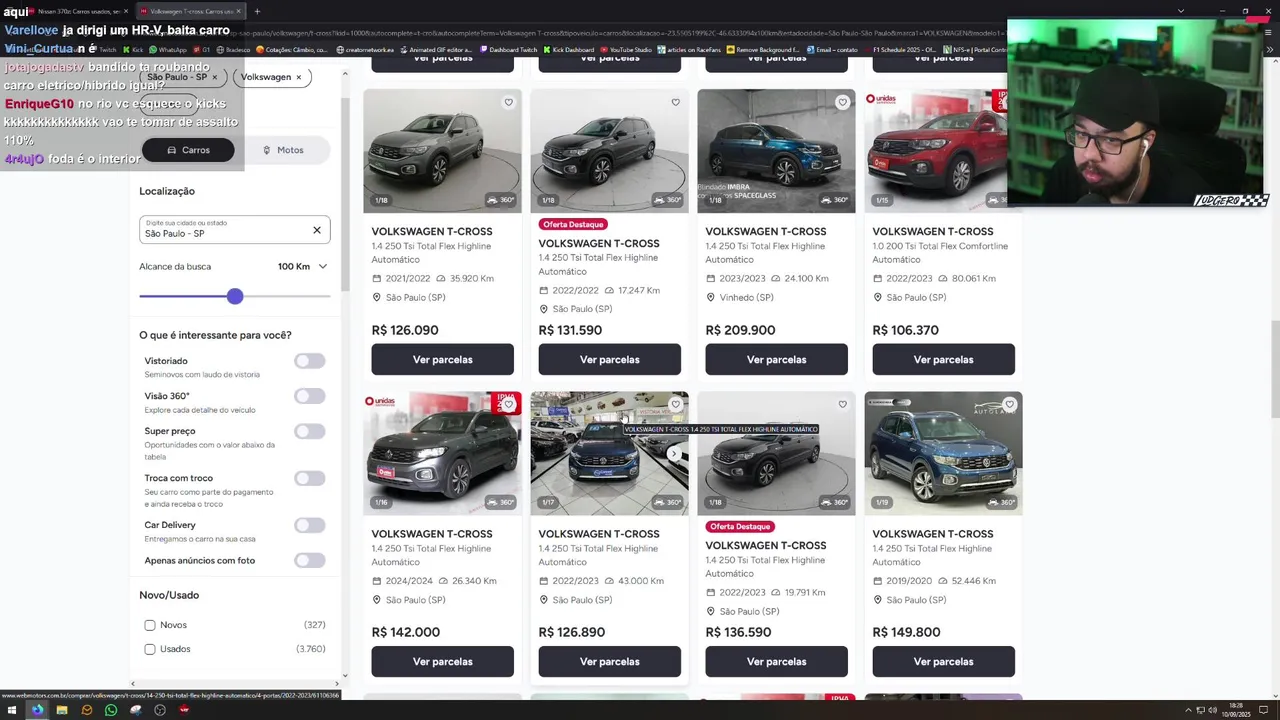Image resolution: width=1280 pixels, height=720 pixels.
Task: Check the Novos checkbox
Action: [x=150, y=625]
